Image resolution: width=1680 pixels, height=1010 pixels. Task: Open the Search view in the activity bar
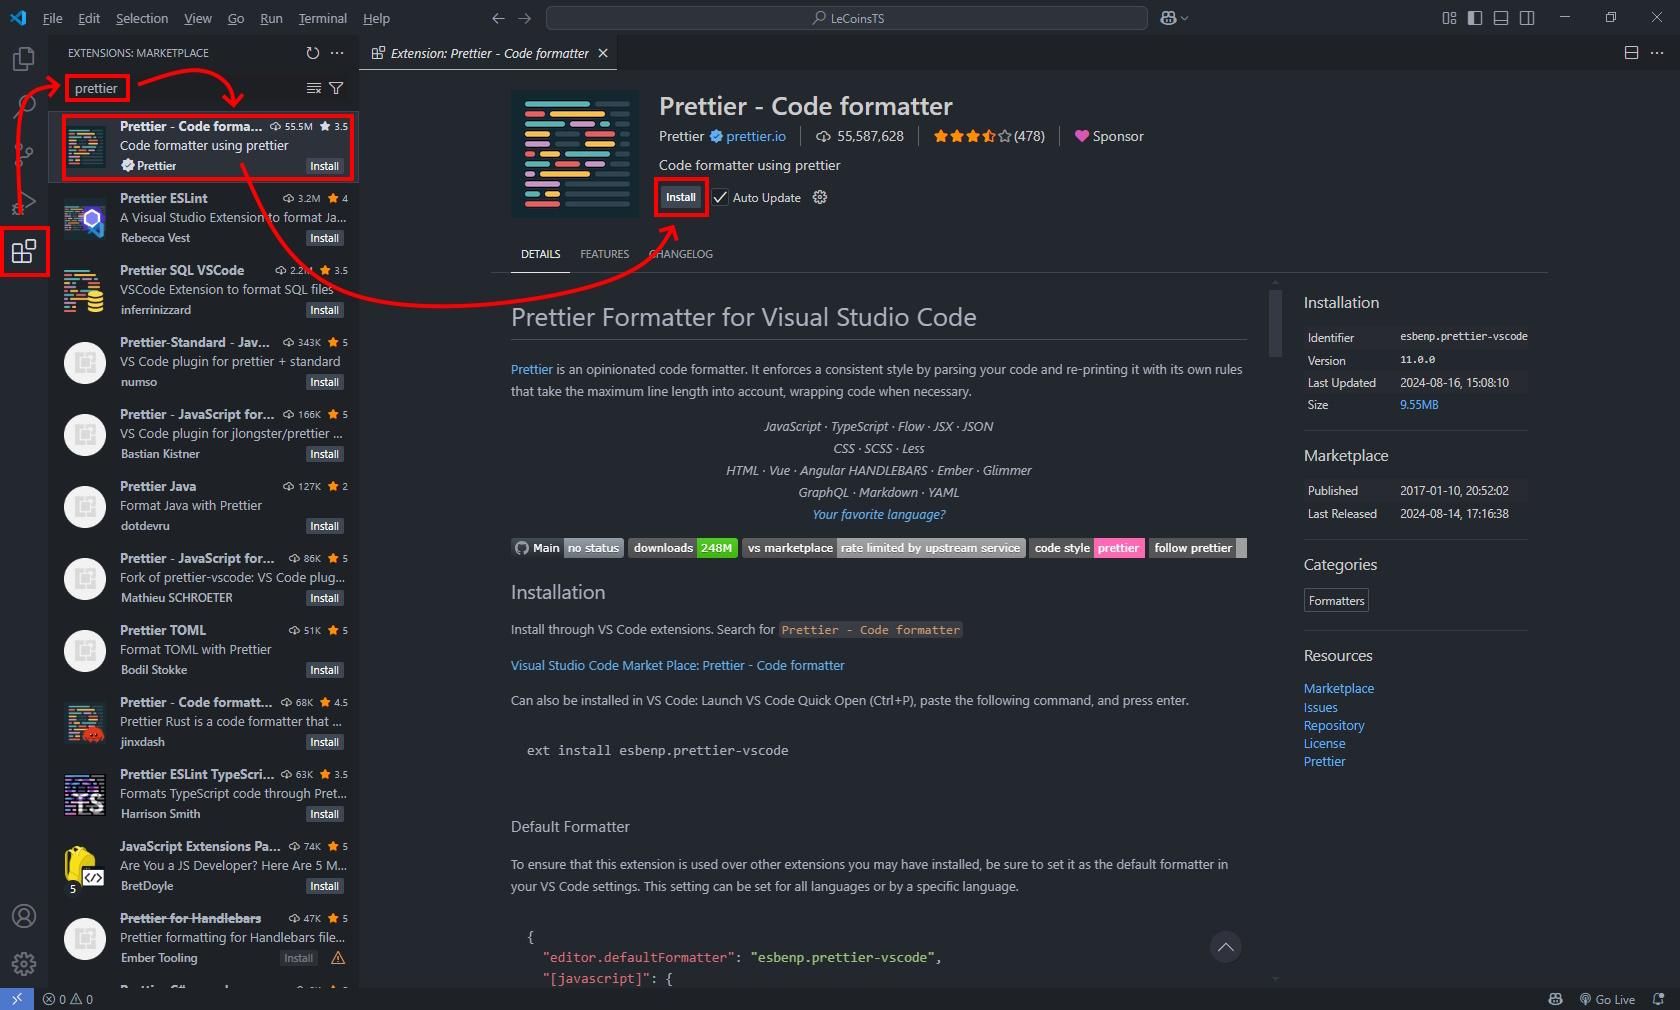pyautogui.click(x=23, y=106)
